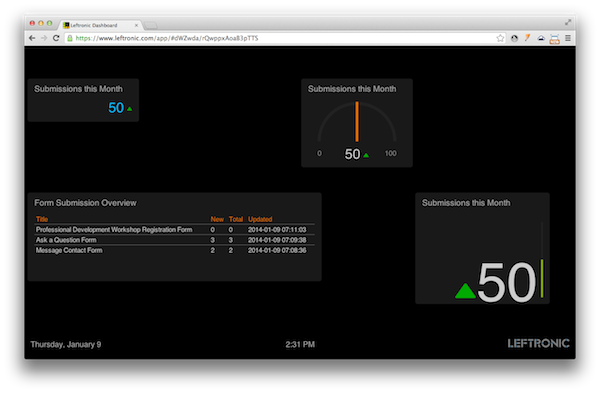Click timestamp 2014-01-09 07:11:03
Viewport: 600px width, 393px height.
point(277,230)
